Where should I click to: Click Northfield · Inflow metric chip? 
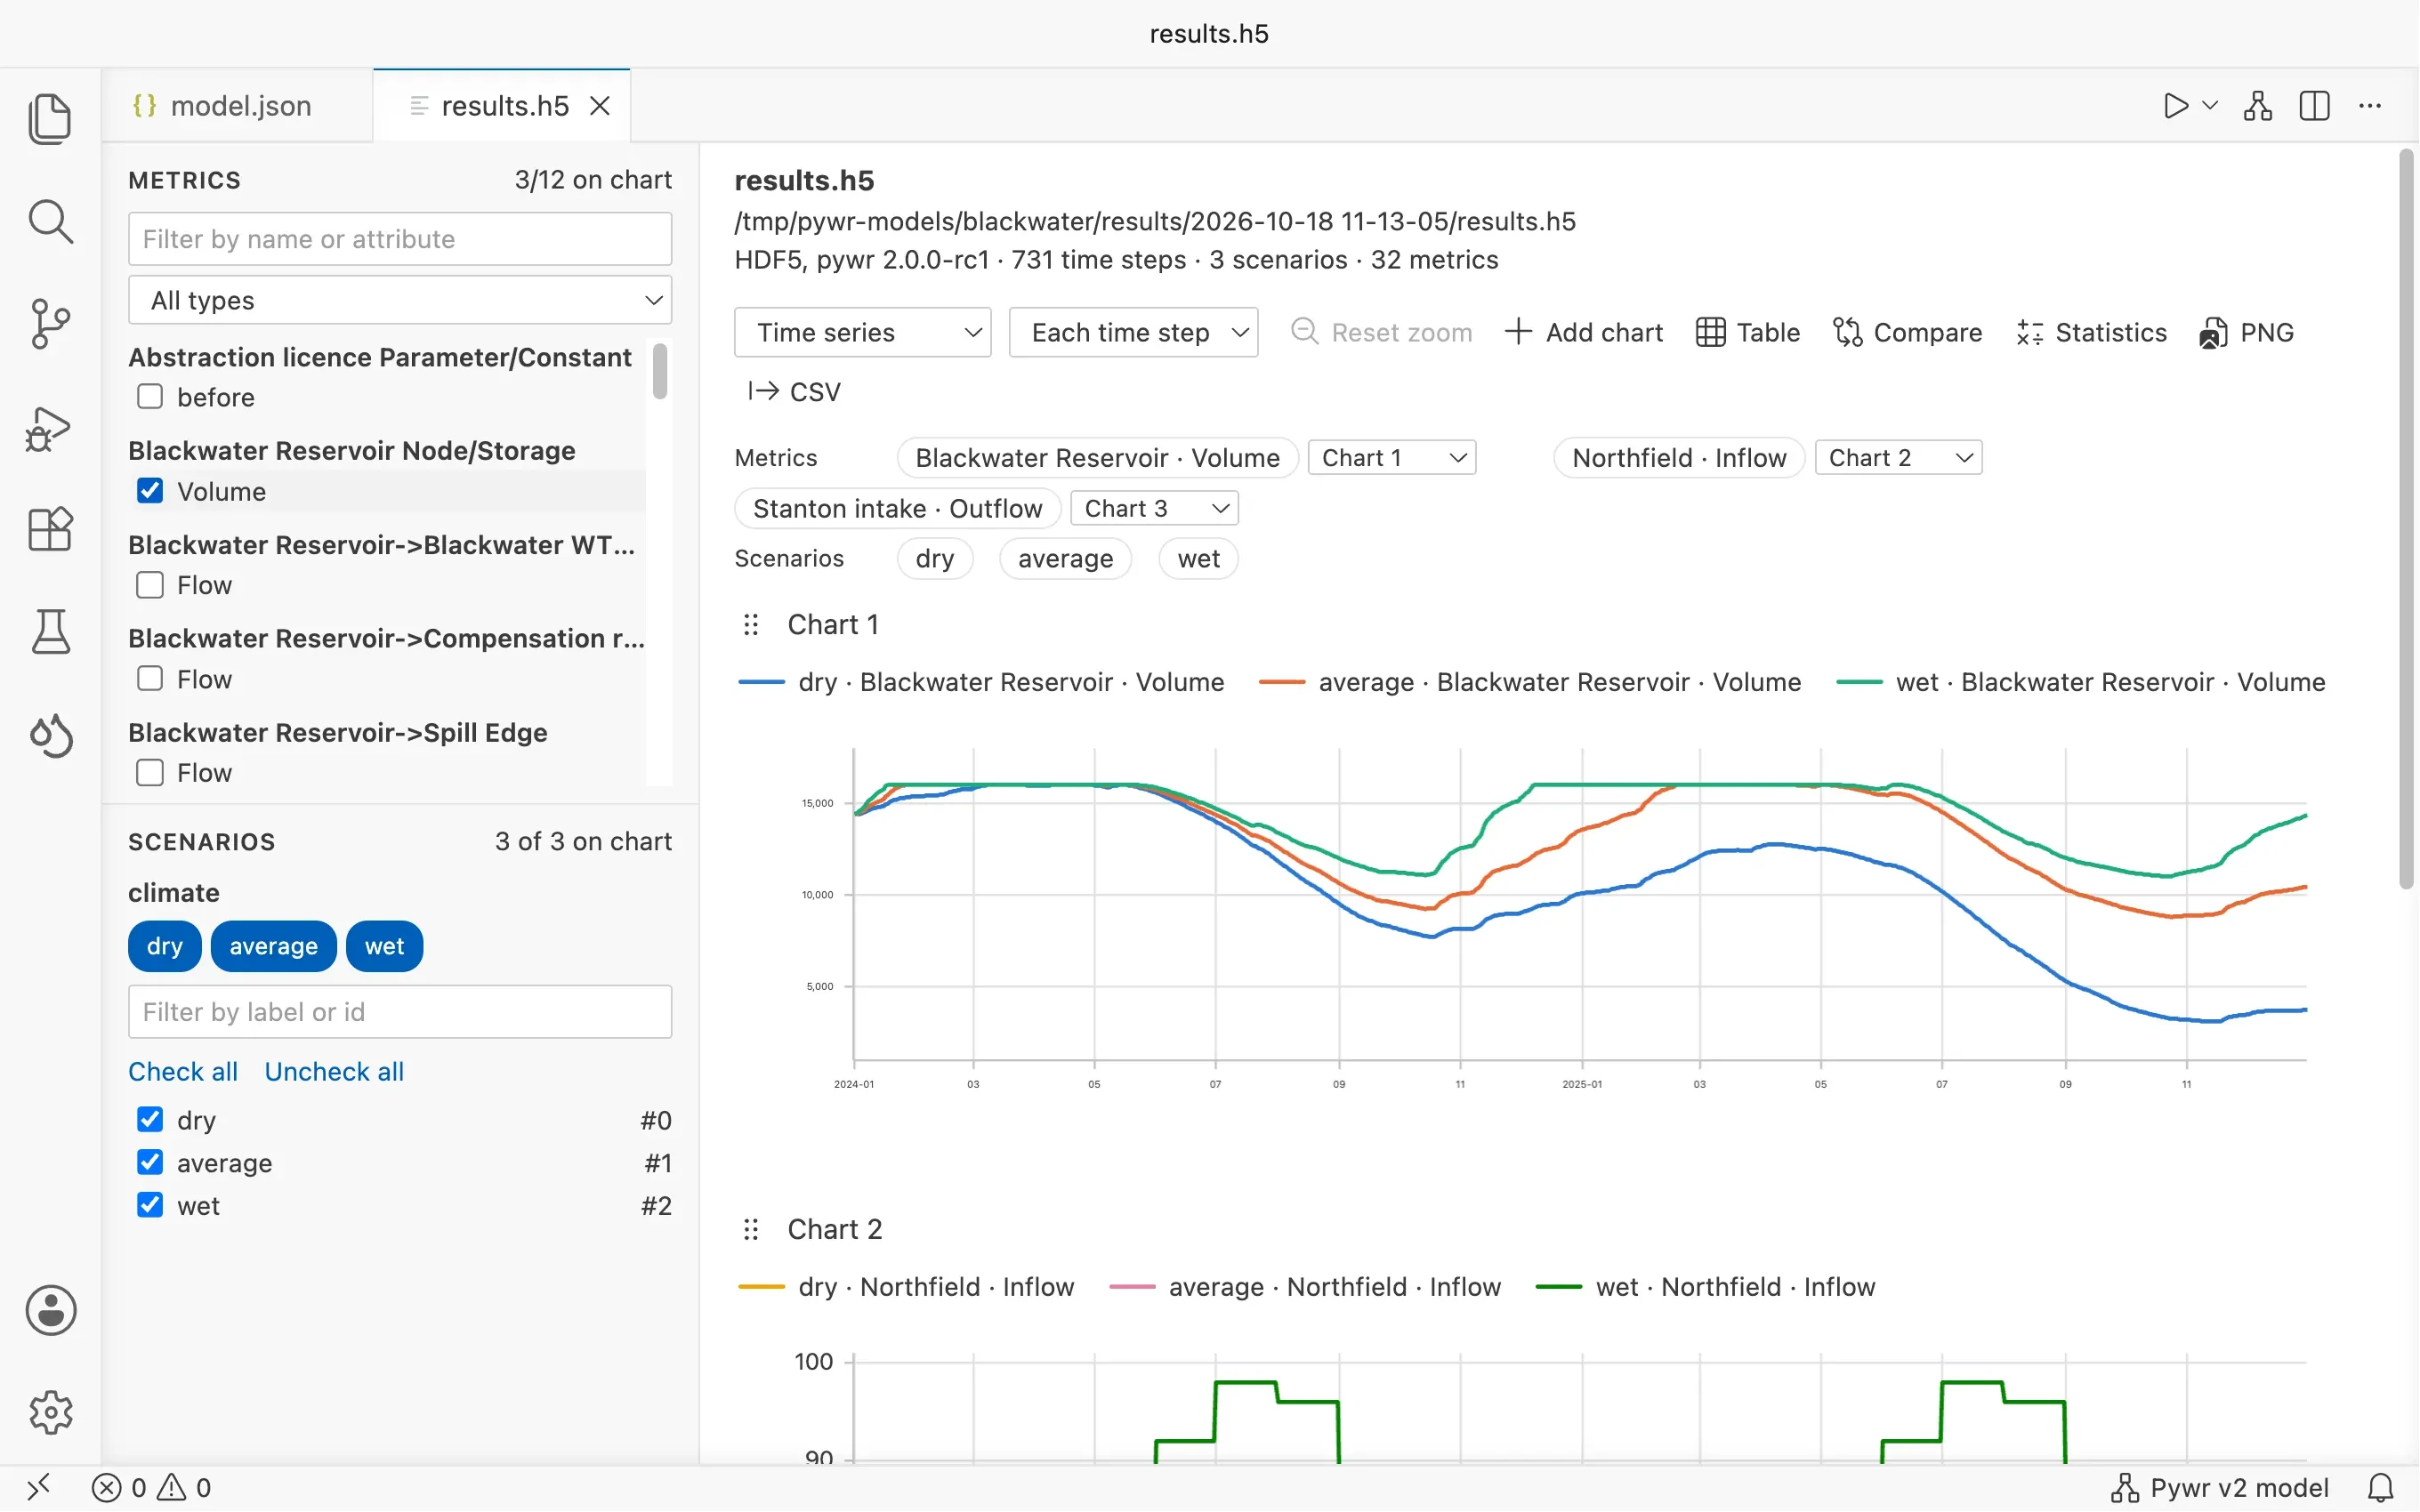1679,457
